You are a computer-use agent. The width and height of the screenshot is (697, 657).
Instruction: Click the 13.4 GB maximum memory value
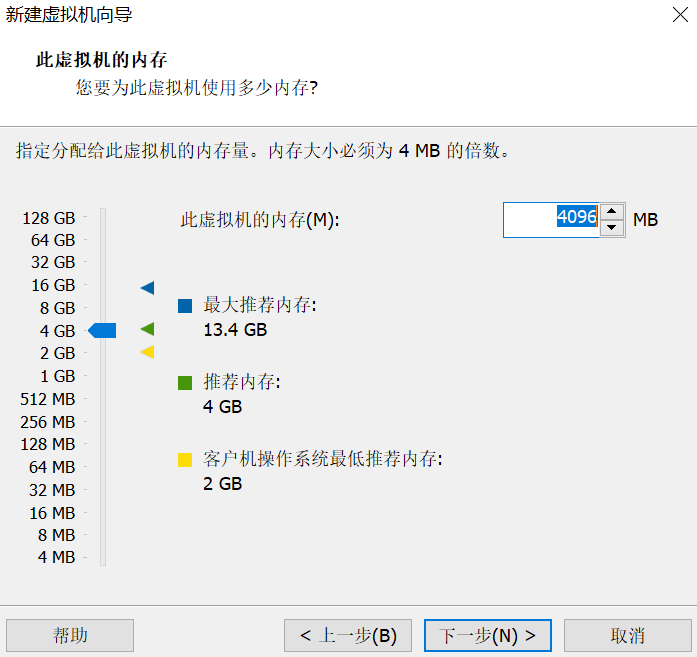[235, 330]
